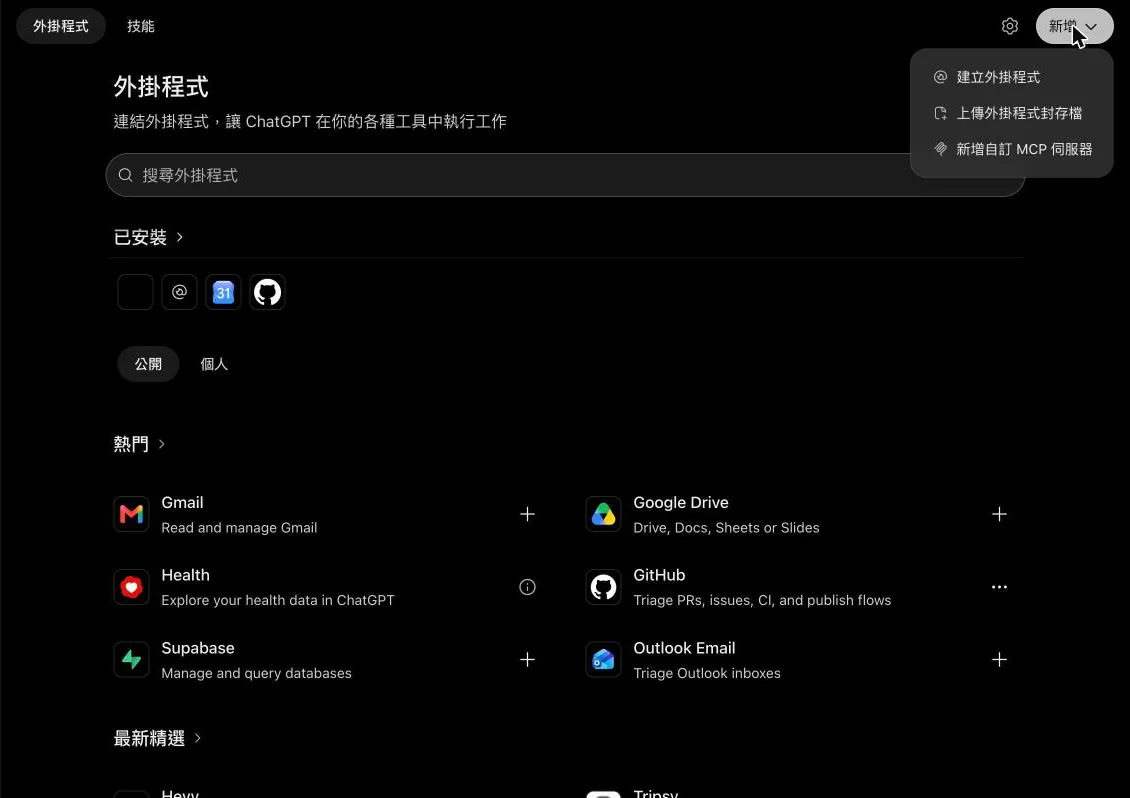Add the Gmail plugin with plus

[x=528, y=514]
